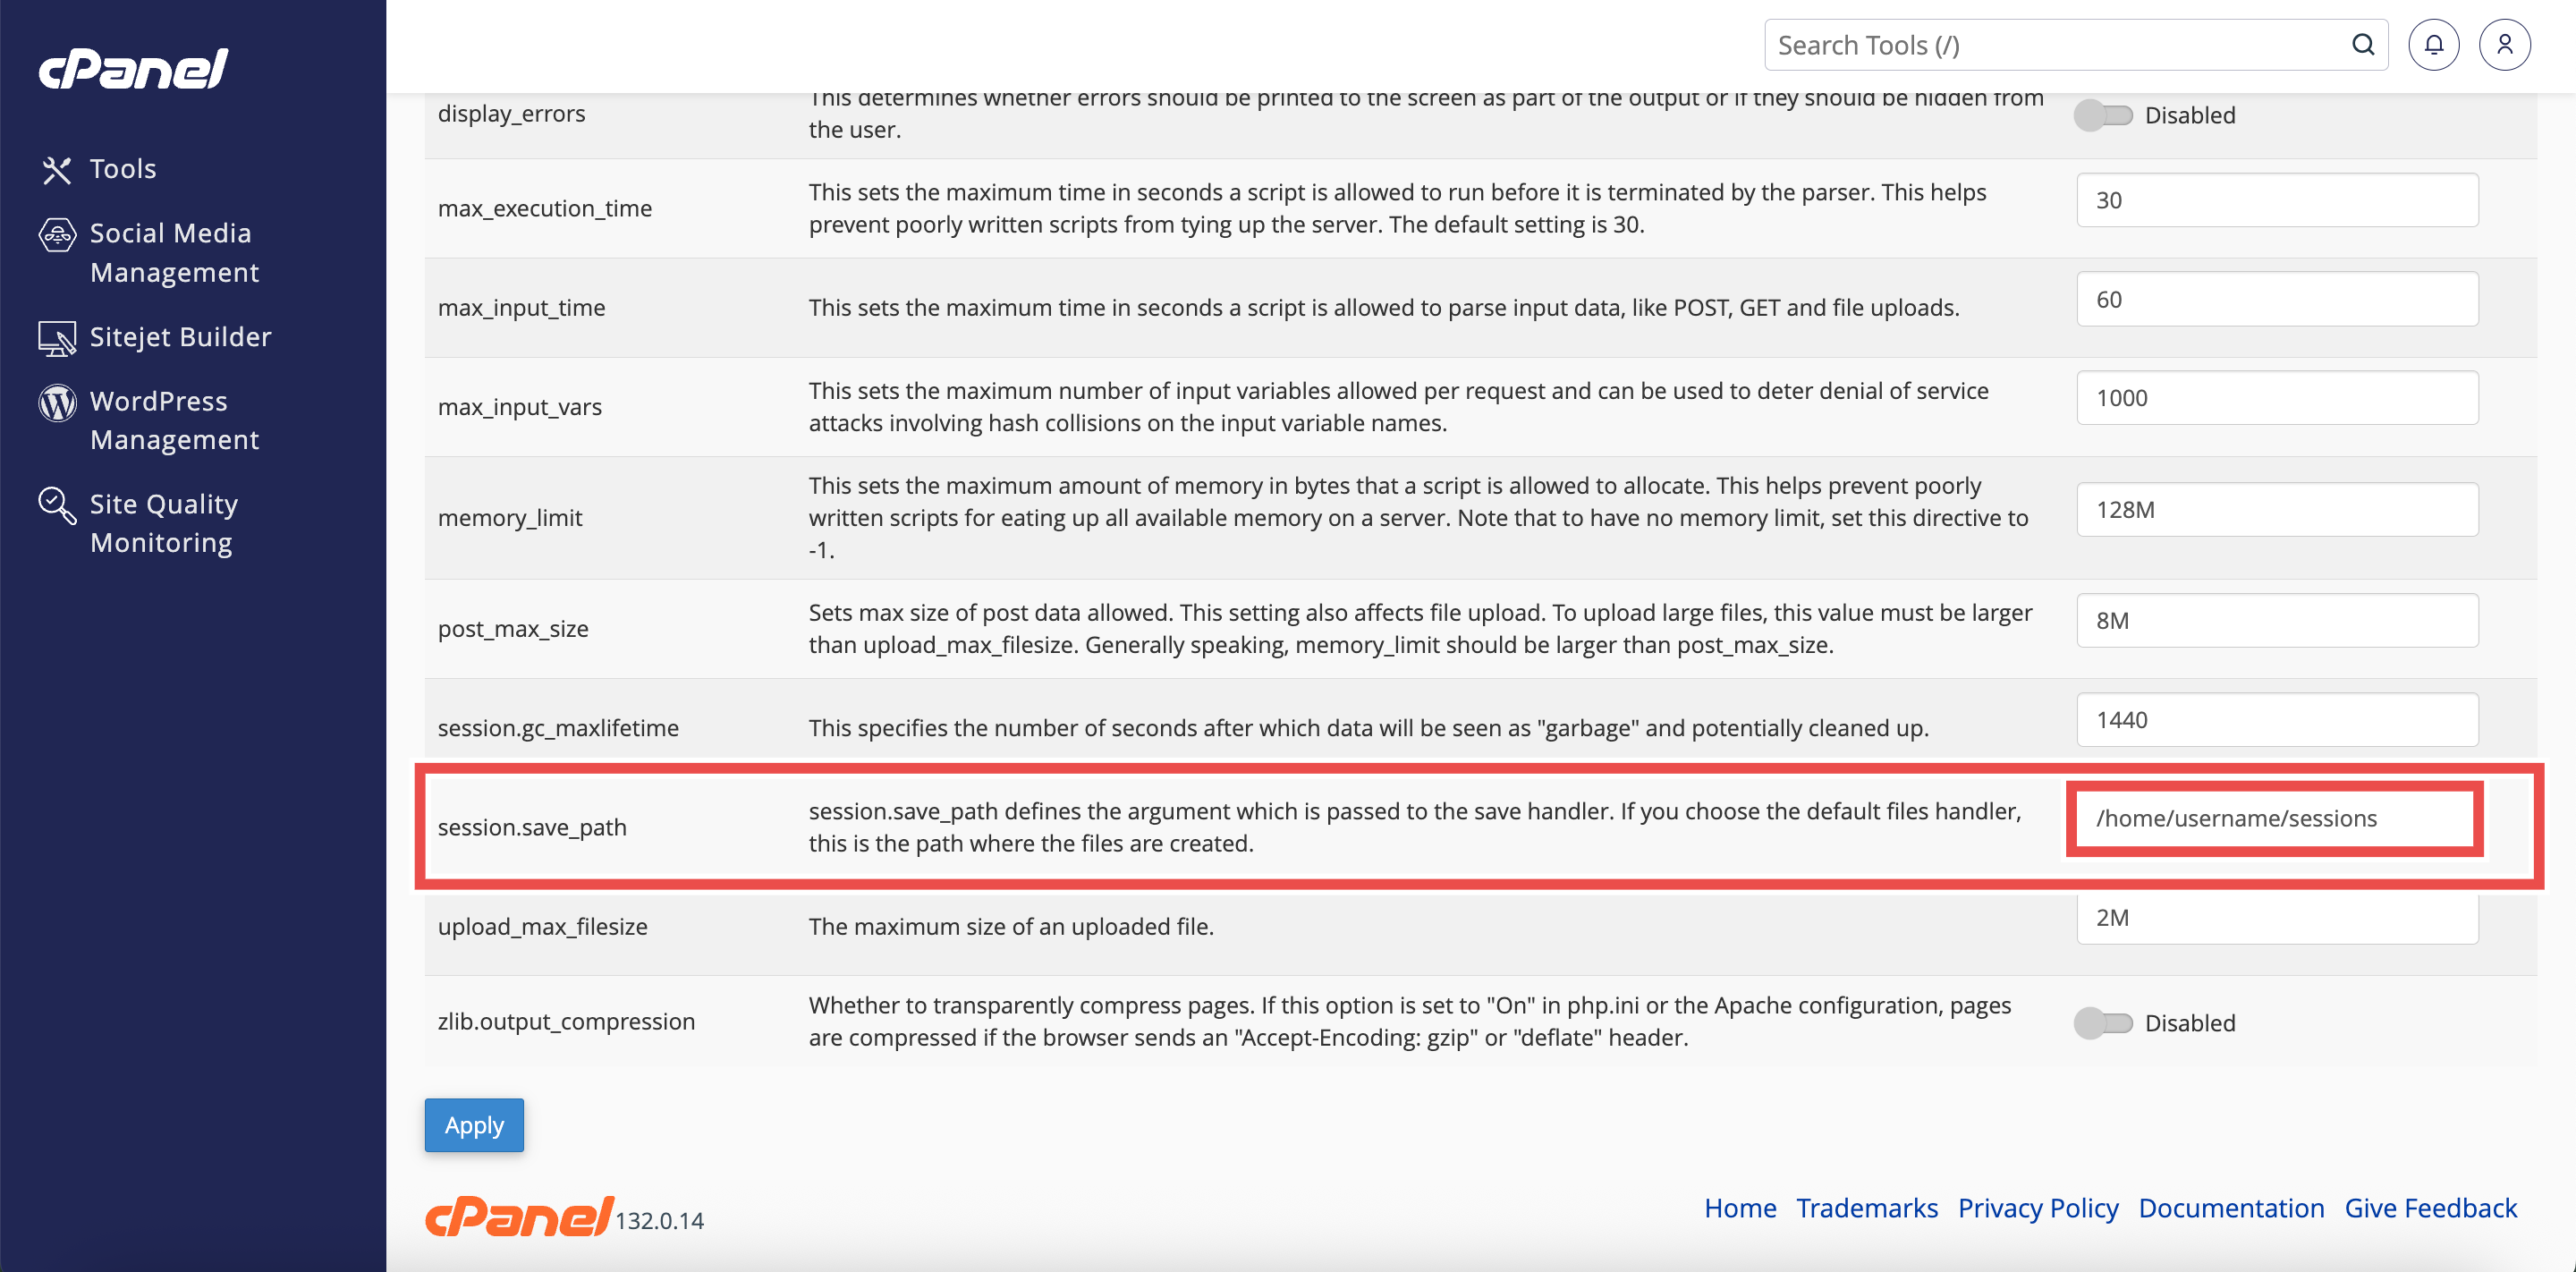Click the notifications bell icon
2576x1272 pixels.
[x=2433, y=45]
